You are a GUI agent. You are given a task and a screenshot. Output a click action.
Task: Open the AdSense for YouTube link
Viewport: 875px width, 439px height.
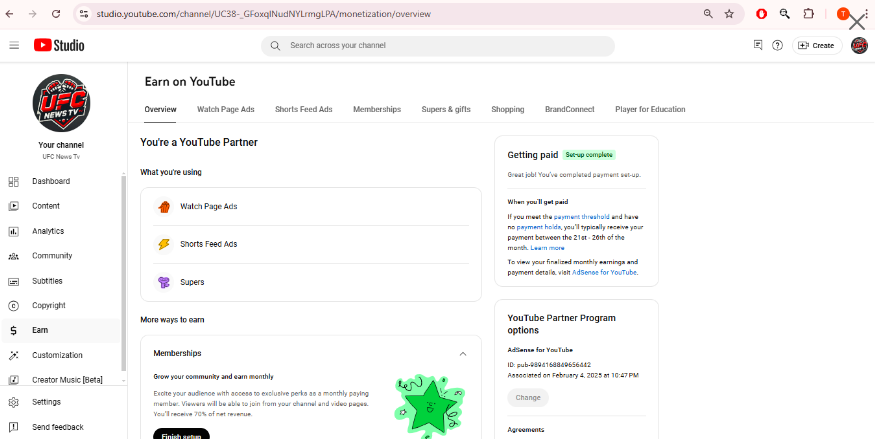pyautogui.click(x=604, y=272)
